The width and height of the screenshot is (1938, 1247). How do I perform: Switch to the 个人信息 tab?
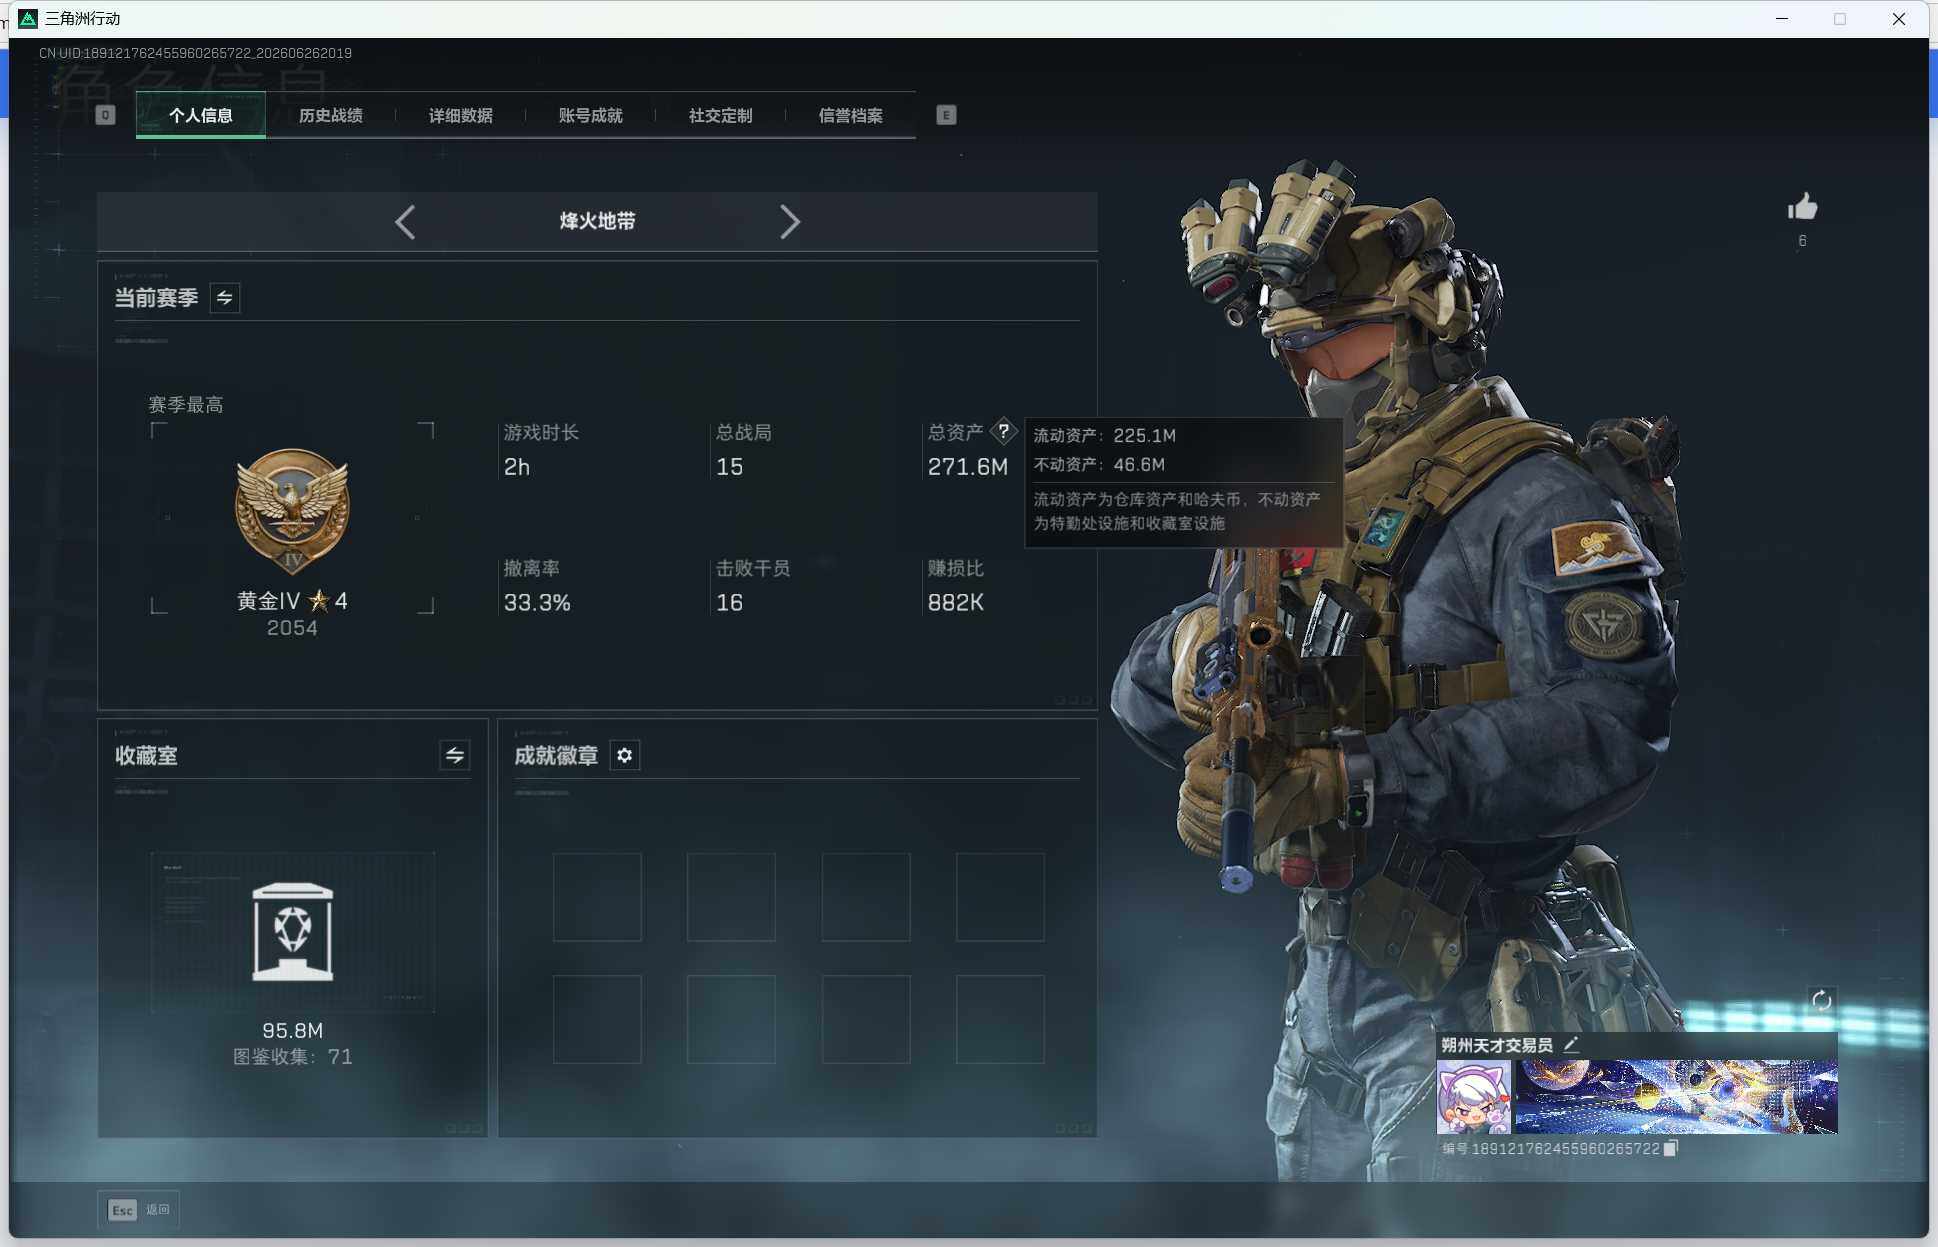(x=201, y=115)
